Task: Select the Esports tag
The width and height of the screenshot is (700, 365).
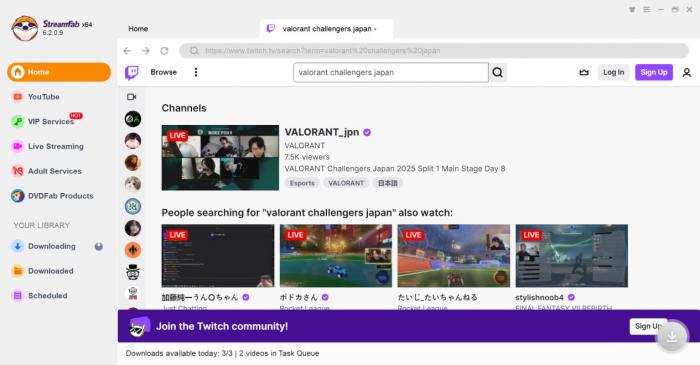Action: coord(302,183)
